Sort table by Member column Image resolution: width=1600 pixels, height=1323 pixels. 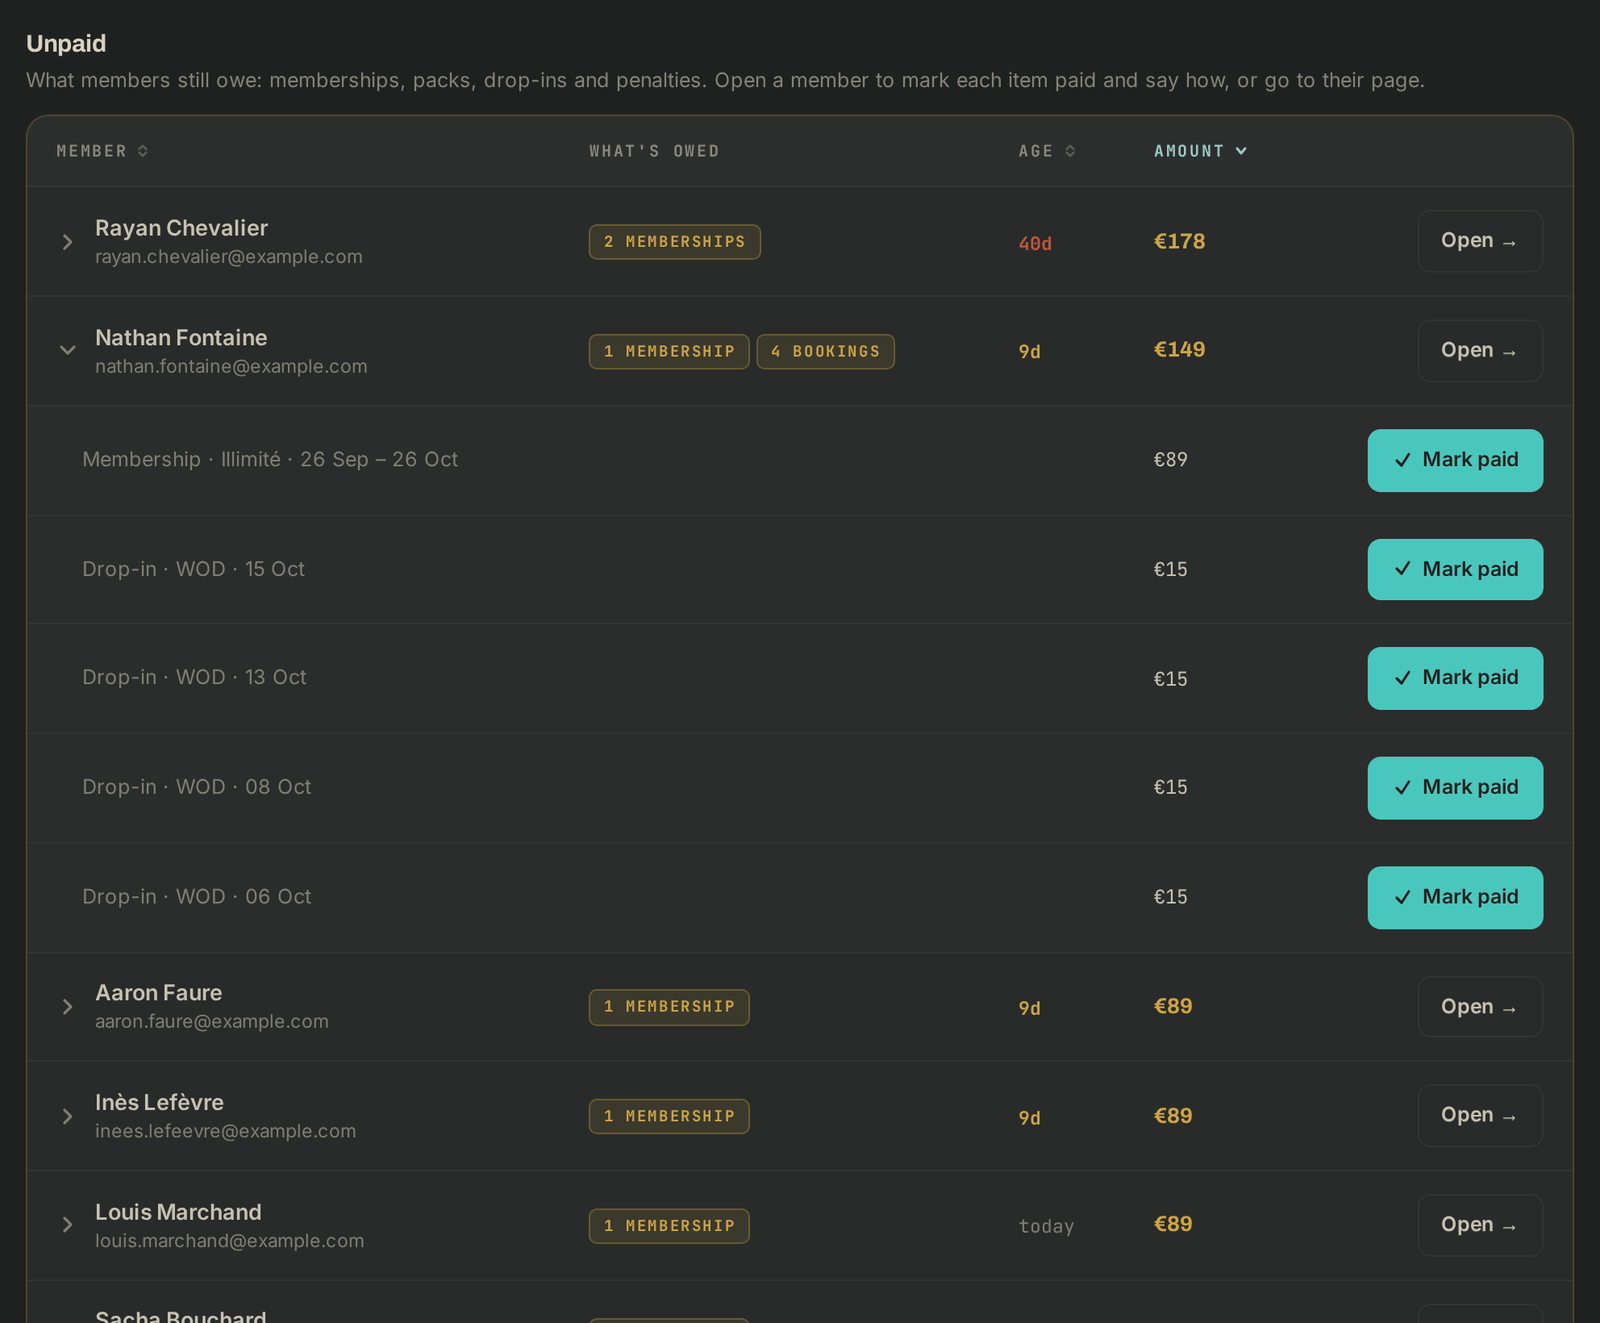[x=102, y=151]
